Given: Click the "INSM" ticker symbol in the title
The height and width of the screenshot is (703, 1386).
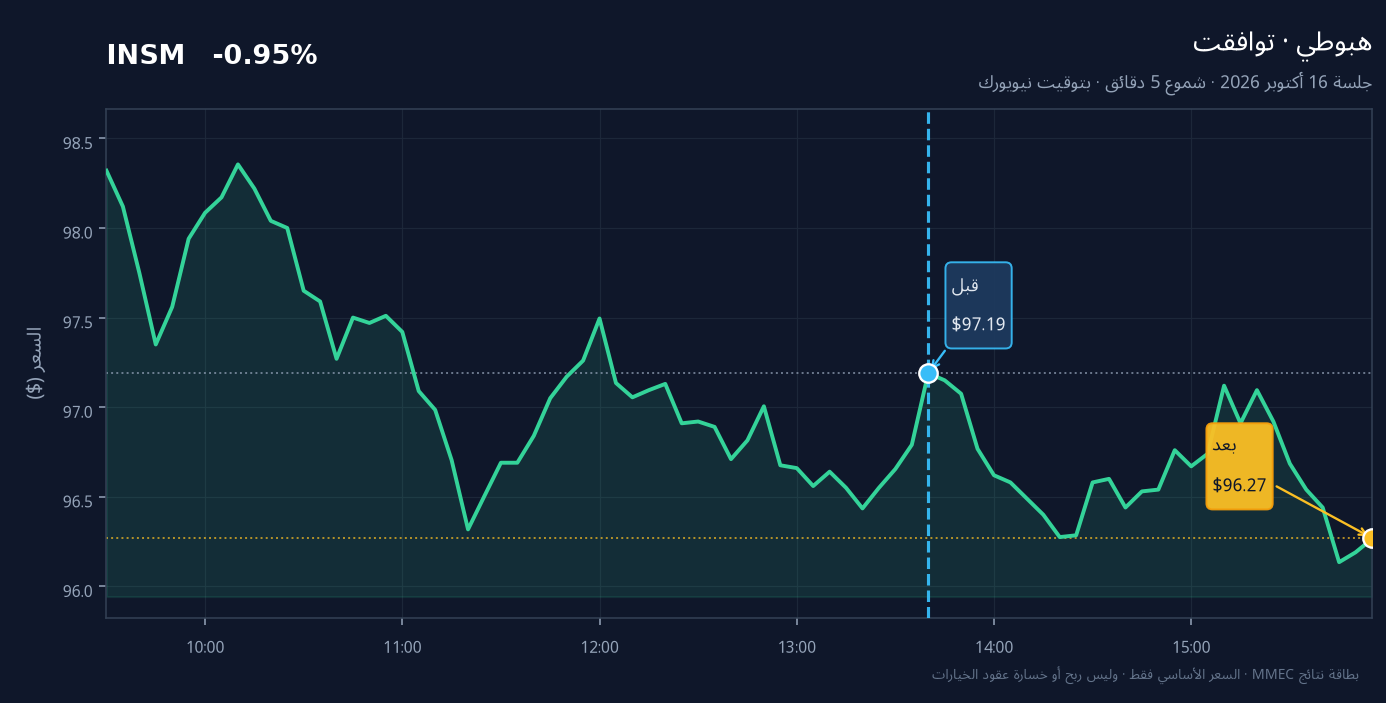Looking at the screenshot, I should pyautogui.click(x=146, y=56).
